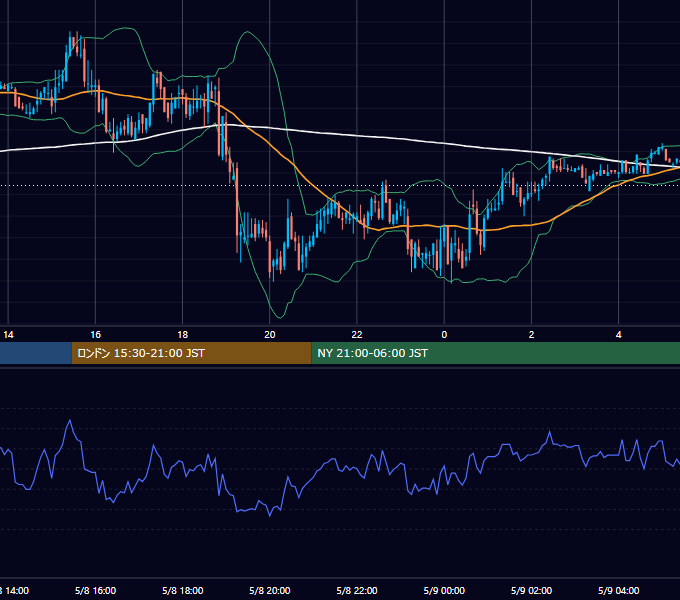
Task: Click the 0 hour axis label
Action: coord(444,335)
